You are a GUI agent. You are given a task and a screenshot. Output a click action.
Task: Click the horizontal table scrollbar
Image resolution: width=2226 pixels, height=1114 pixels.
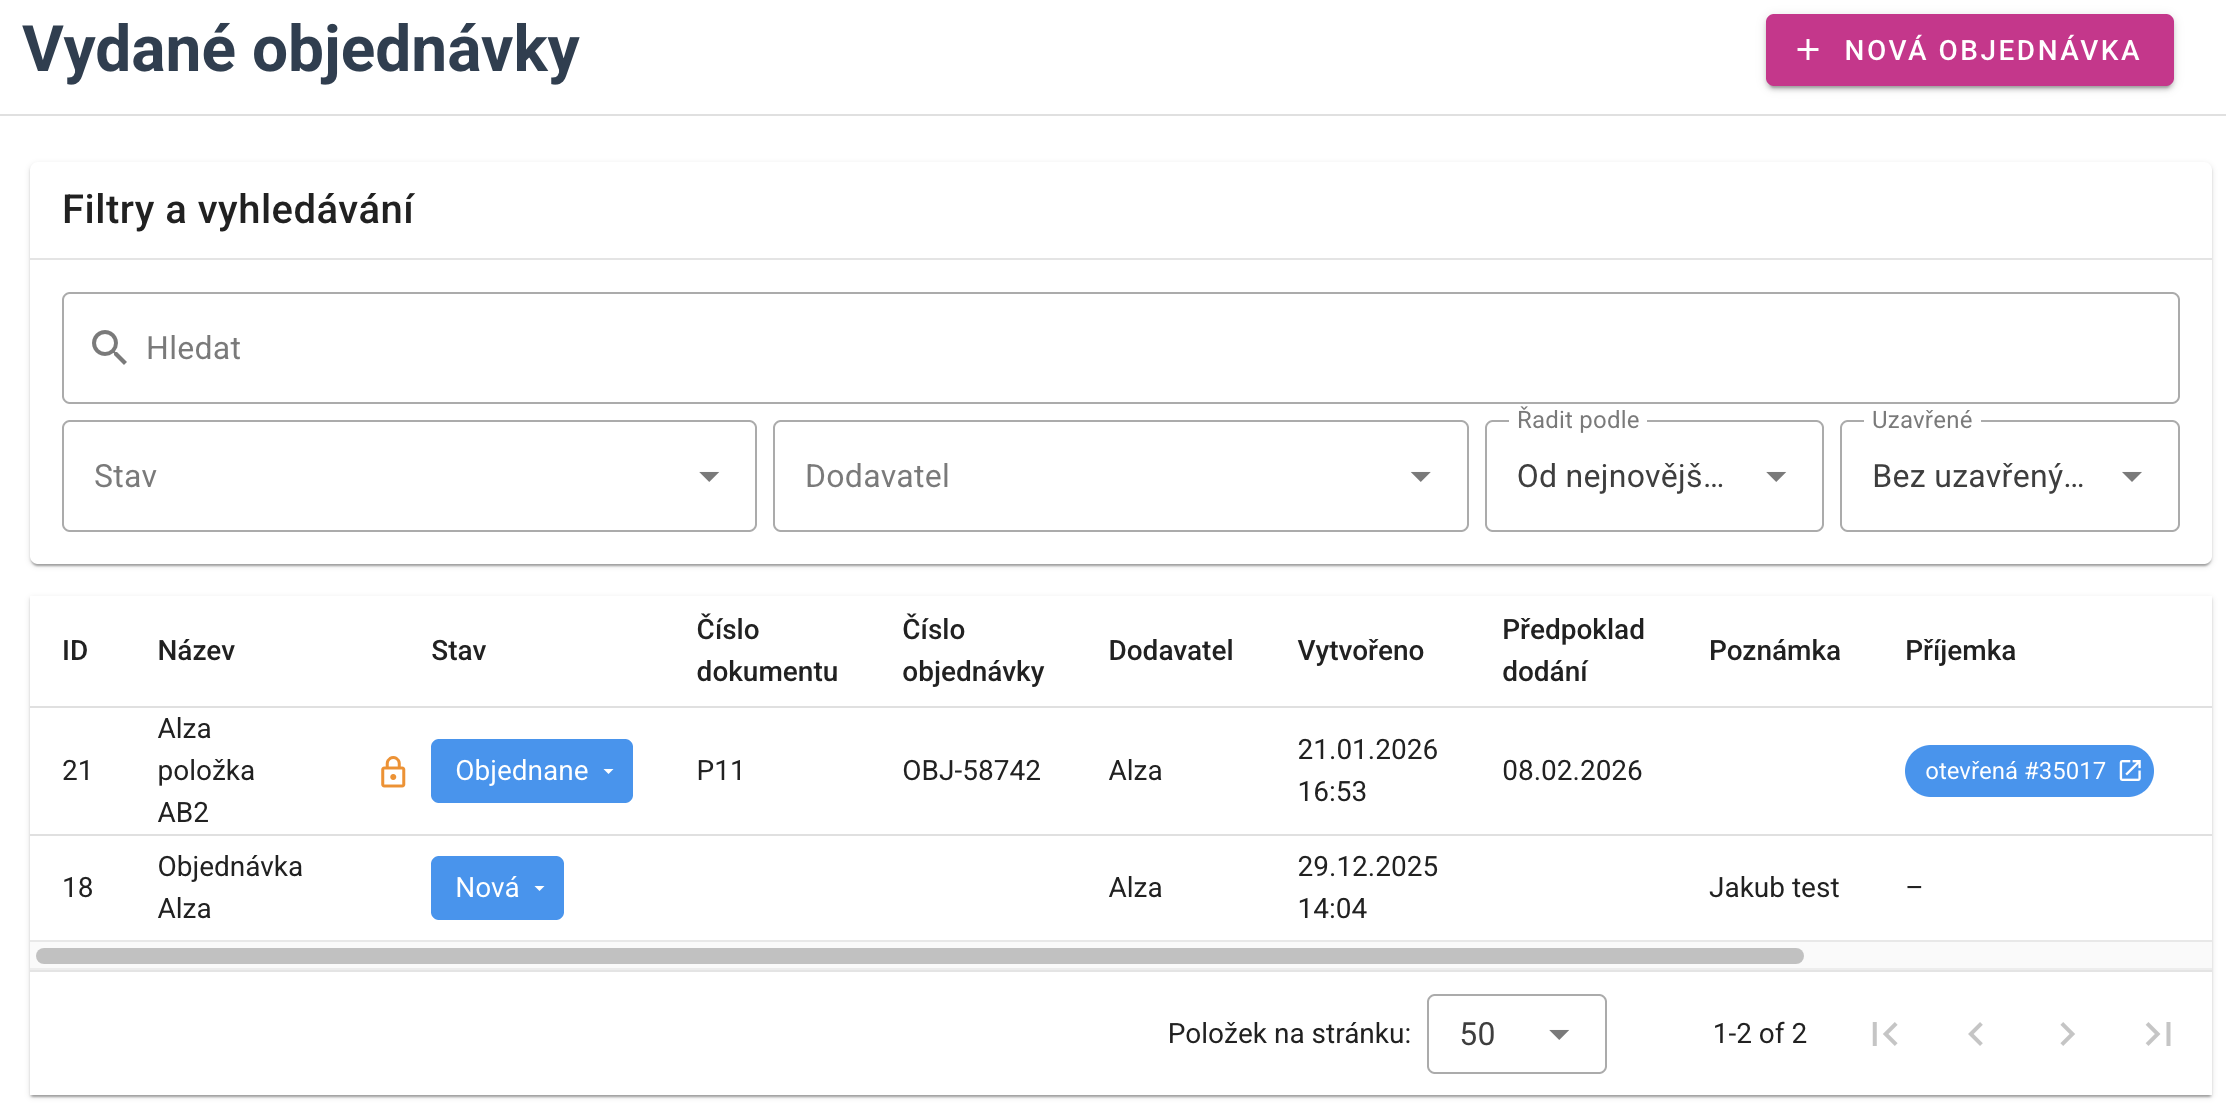(x=920, y=956)
